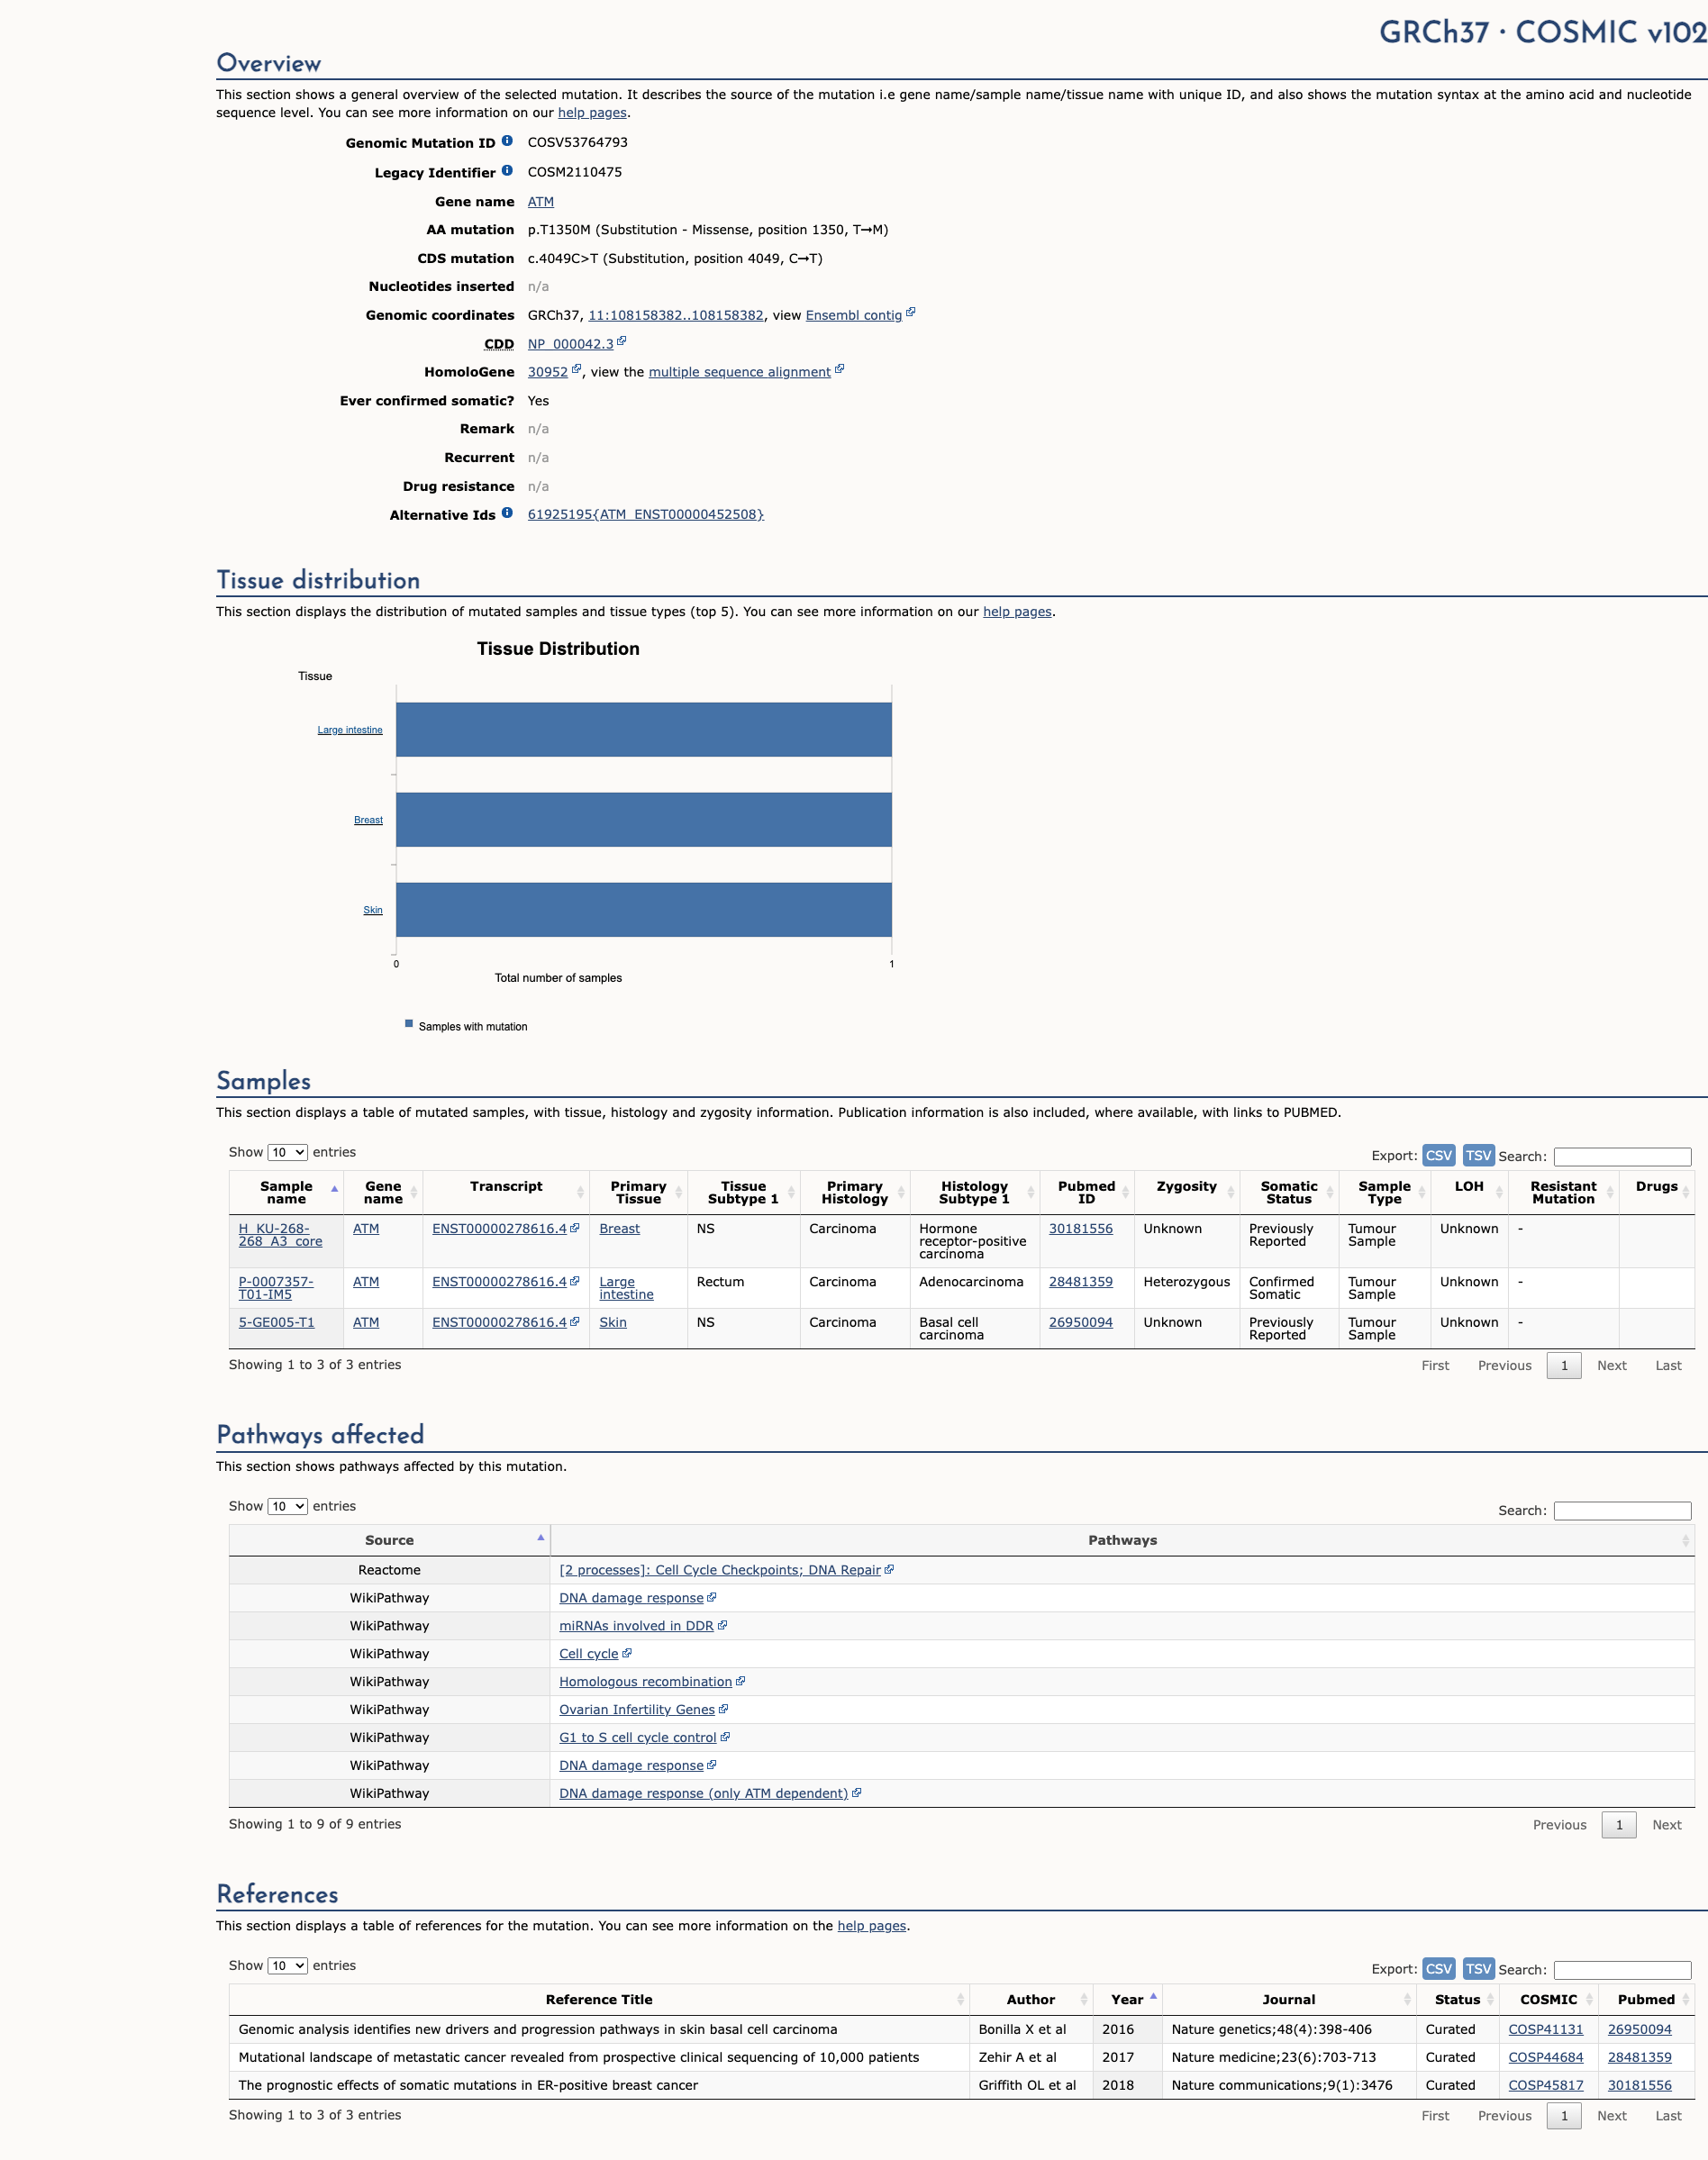Sort Samples table by Histology Subtype 1
1708x2160 pixels.
point(974,1192)
